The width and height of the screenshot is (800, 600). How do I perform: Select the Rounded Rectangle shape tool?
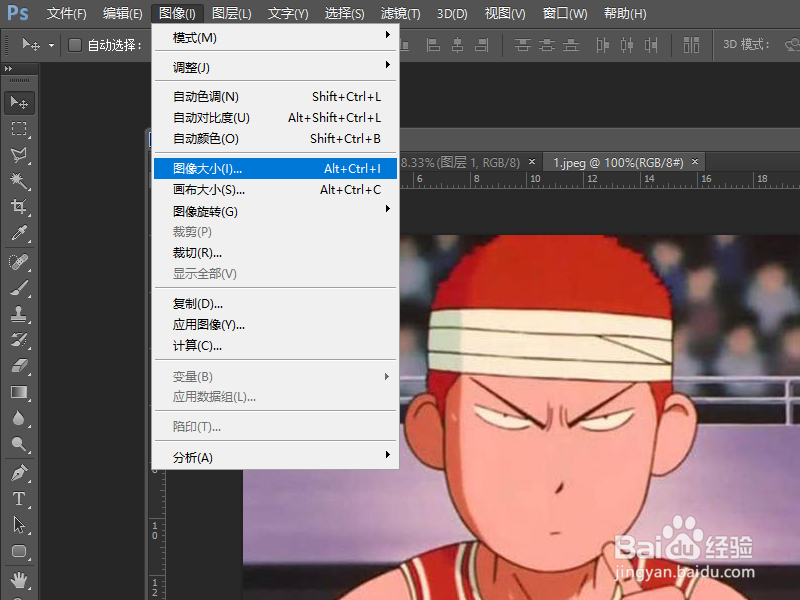coord(19,552)
